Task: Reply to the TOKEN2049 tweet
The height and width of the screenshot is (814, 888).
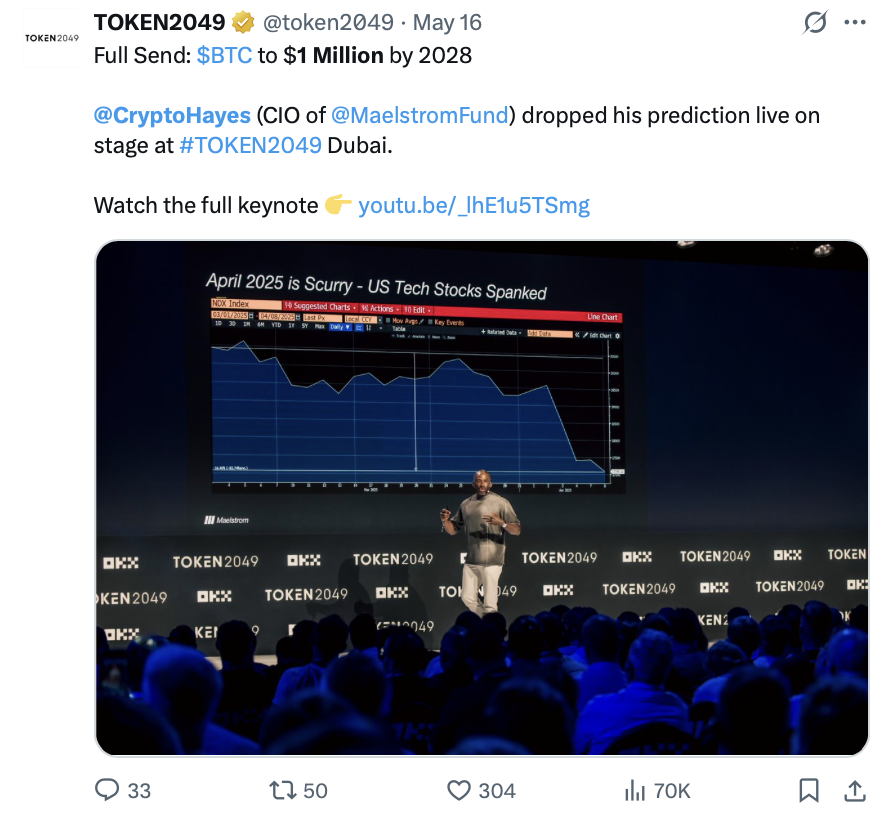Action: tap(108, 790)
